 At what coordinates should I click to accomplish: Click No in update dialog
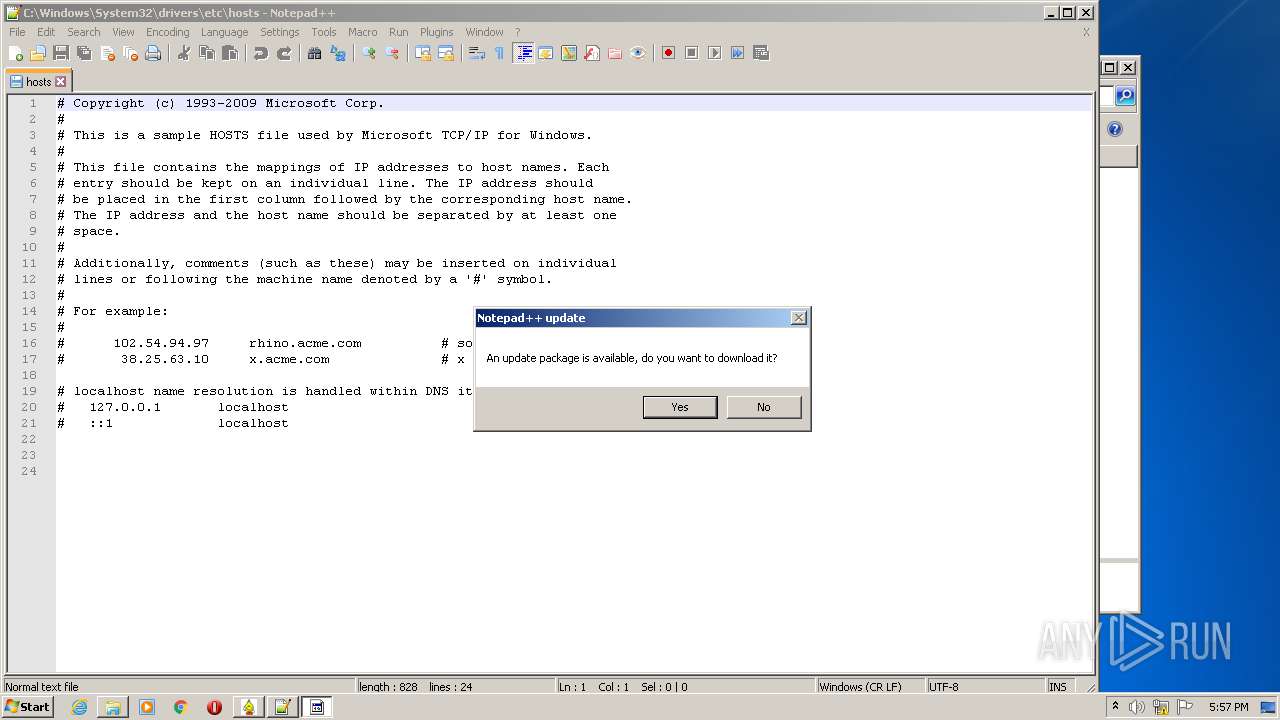[764, 407]
